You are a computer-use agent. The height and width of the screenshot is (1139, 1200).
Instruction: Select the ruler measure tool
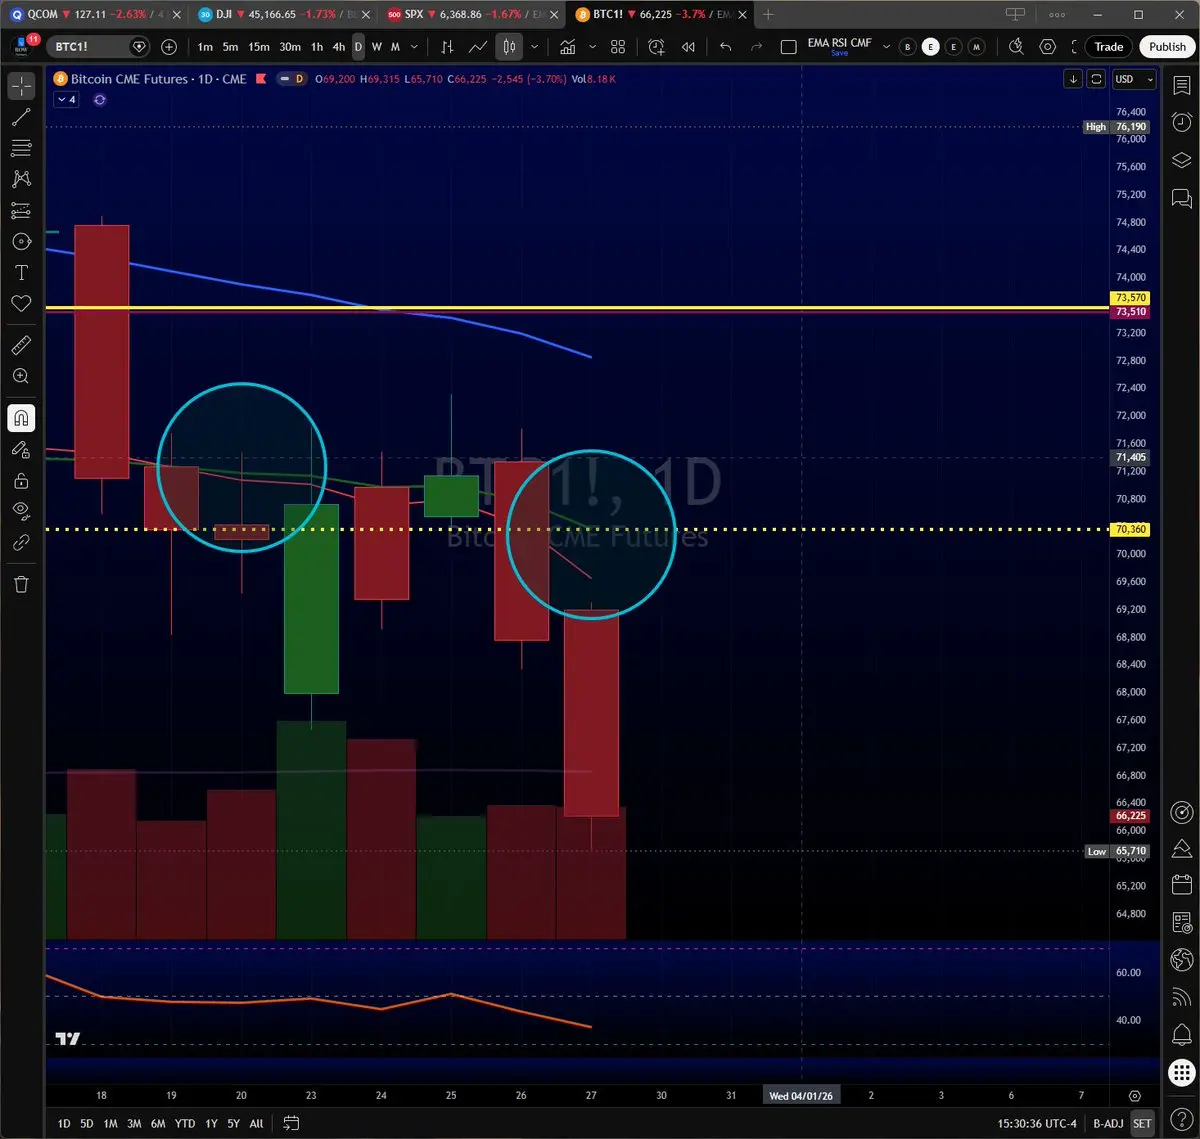tap(21, 346)
